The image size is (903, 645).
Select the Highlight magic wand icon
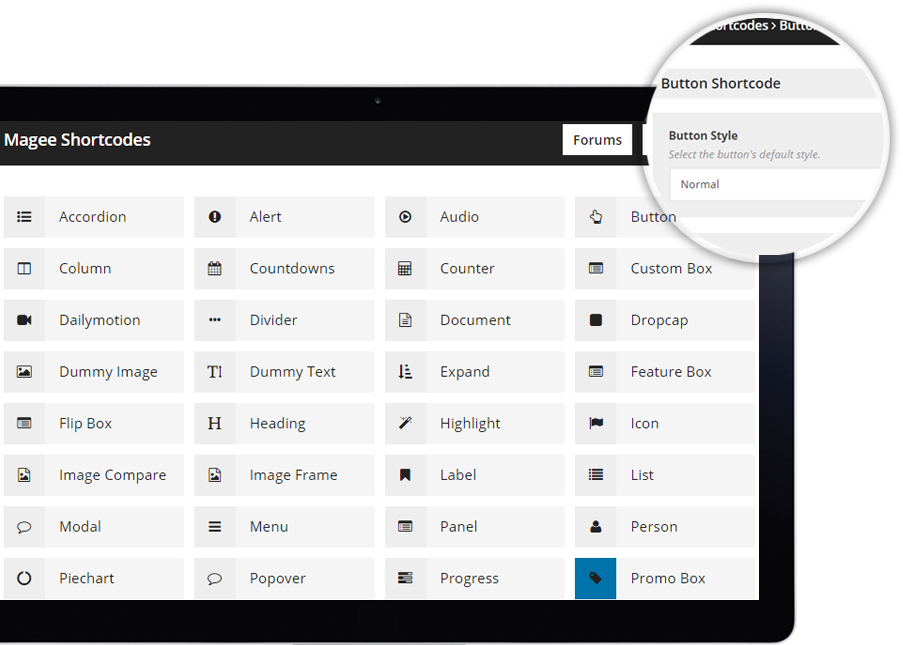405,423
